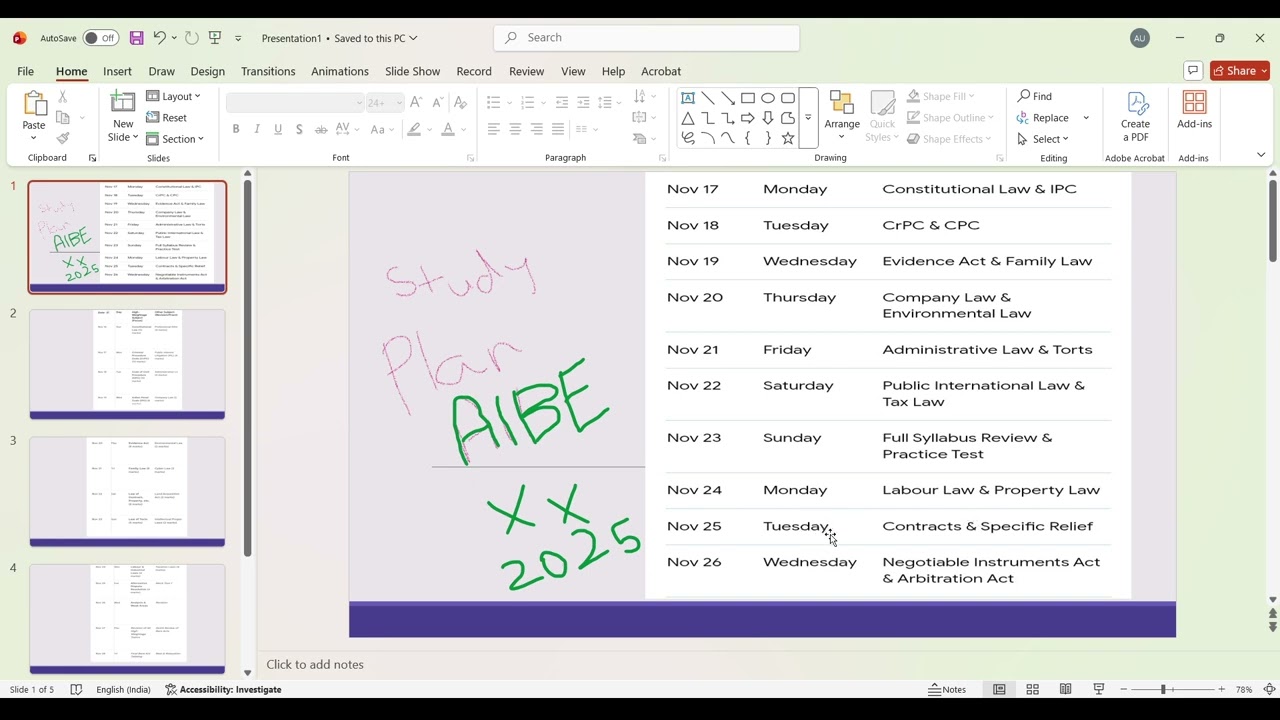Image resolution: width=1280 pixels, height=720 pixels.
Task: Click Slide Show view icon in status bar
Action: tap(1099, 689)
